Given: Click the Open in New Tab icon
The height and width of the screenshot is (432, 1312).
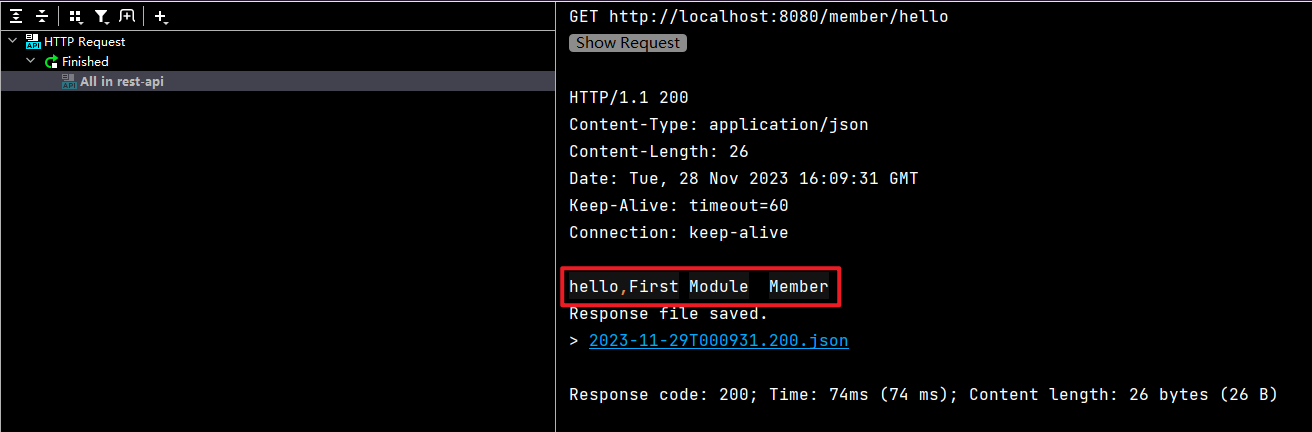Looking at the screenshot, I should (127, 16).
